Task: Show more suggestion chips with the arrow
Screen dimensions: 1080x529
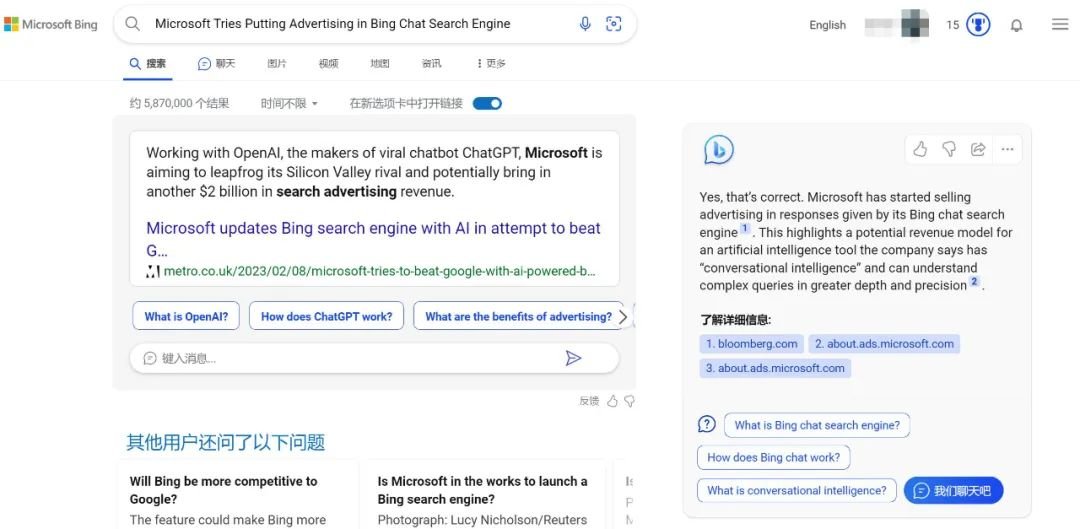Action: pos(623,317)
